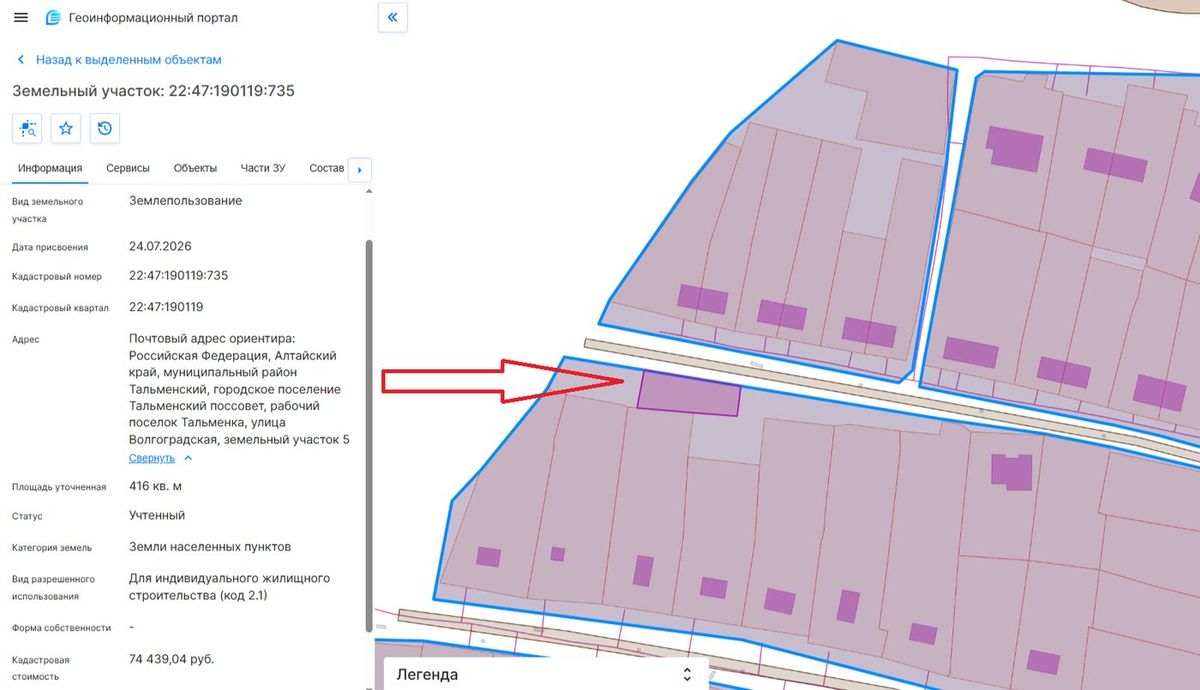Open the Части ЗУ tab
Image resolution: width=1200 pixels, height=690 pixels.
(x=263, y=168)
